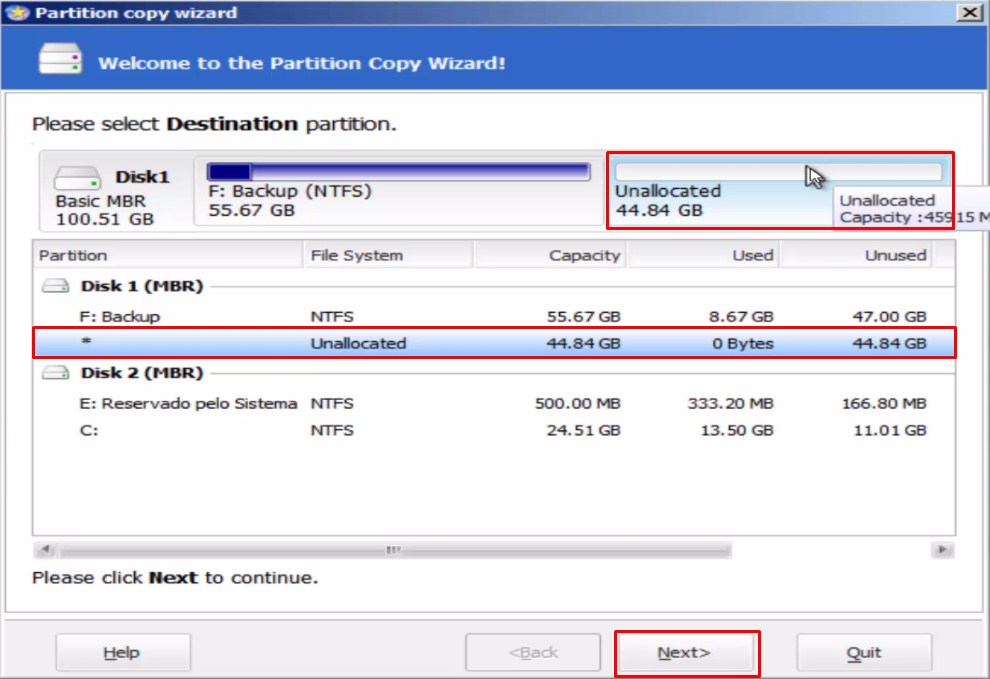Image resolution: width=990 pixels, height=679 pixels.
Task: Select the Disk 2 (MBR) group row
Action: click(x=494, y=373)
